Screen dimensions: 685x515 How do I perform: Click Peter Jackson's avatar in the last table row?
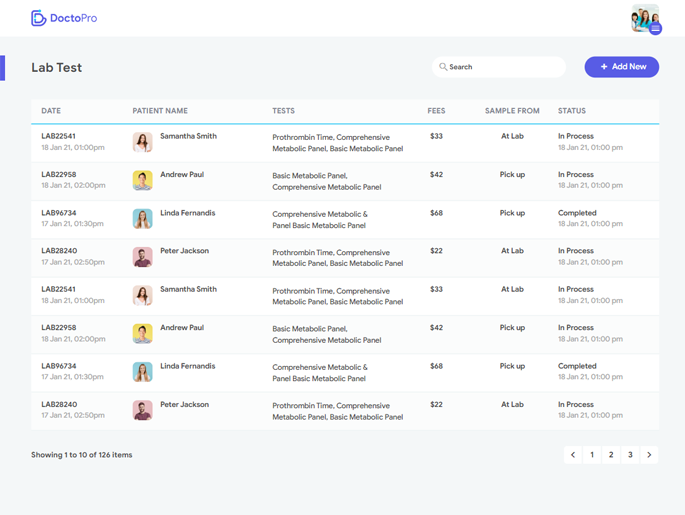click(142, 411)
